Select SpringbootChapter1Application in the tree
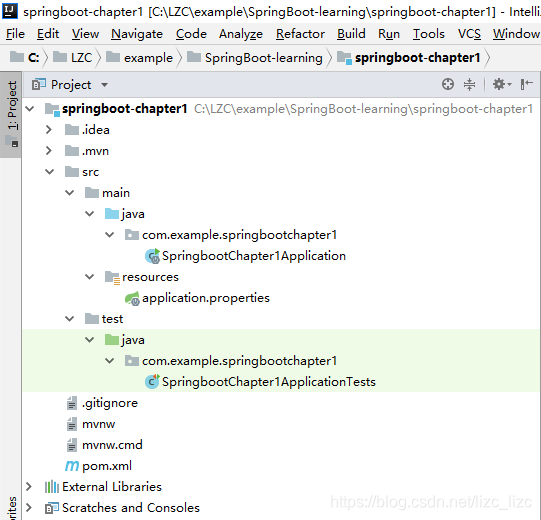541x520 pixels. click(x=254, y=256)
